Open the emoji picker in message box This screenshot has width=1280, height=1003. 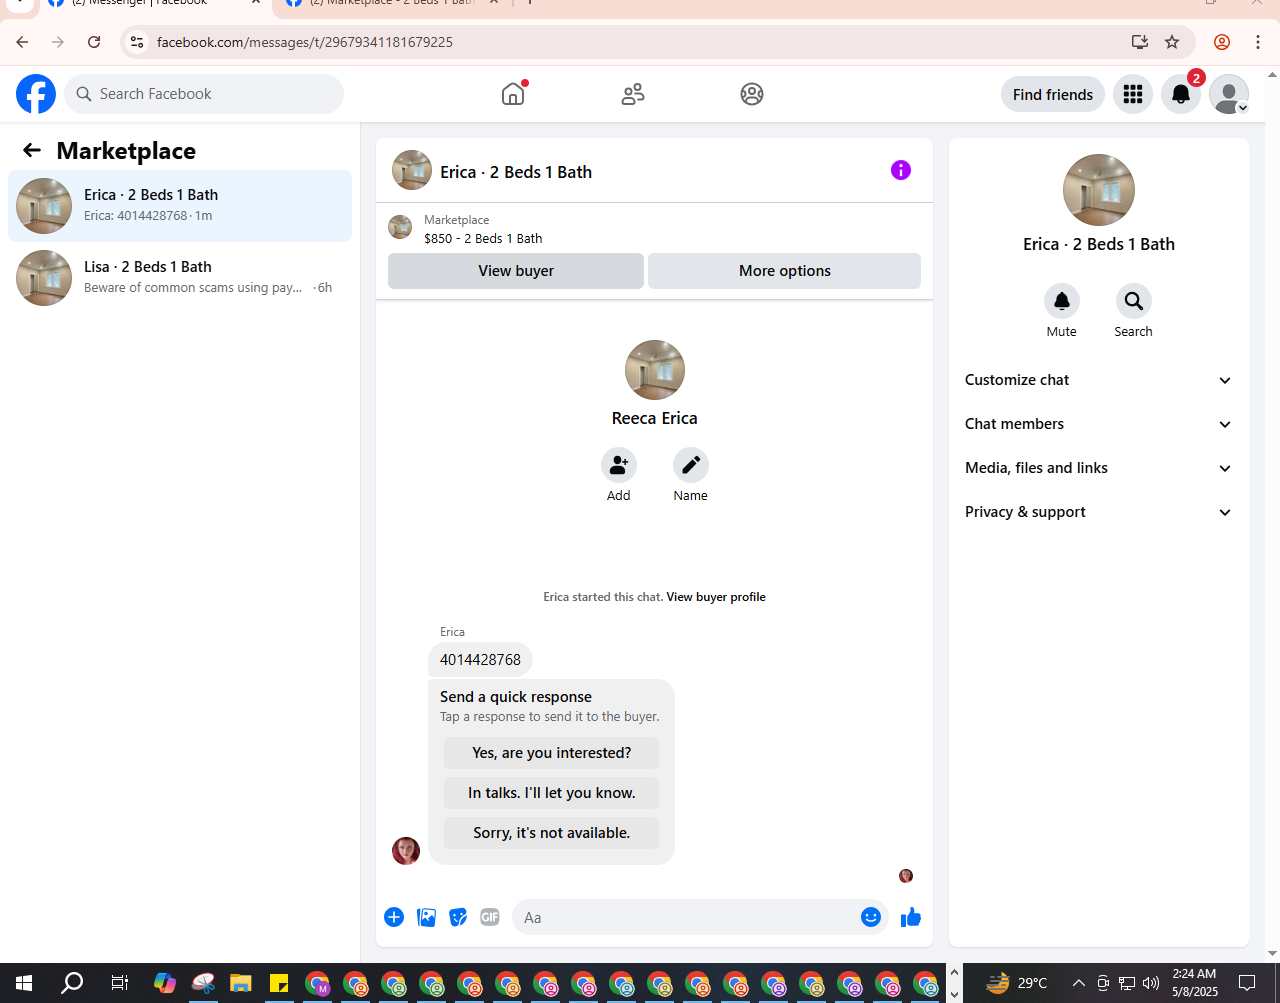pyautogui.click(x=871, y=917)
